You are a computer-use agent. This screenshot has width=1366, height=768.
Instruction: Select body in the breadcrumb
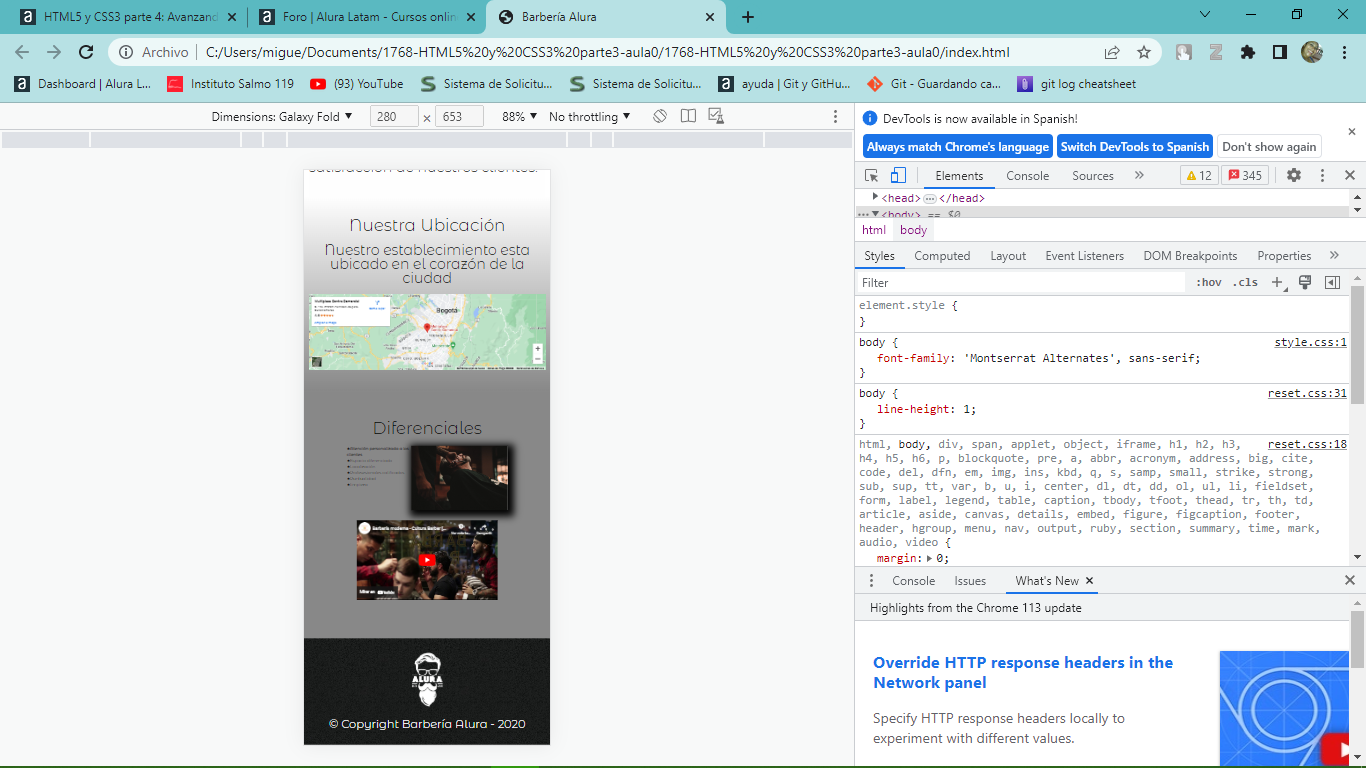[914, 230]
